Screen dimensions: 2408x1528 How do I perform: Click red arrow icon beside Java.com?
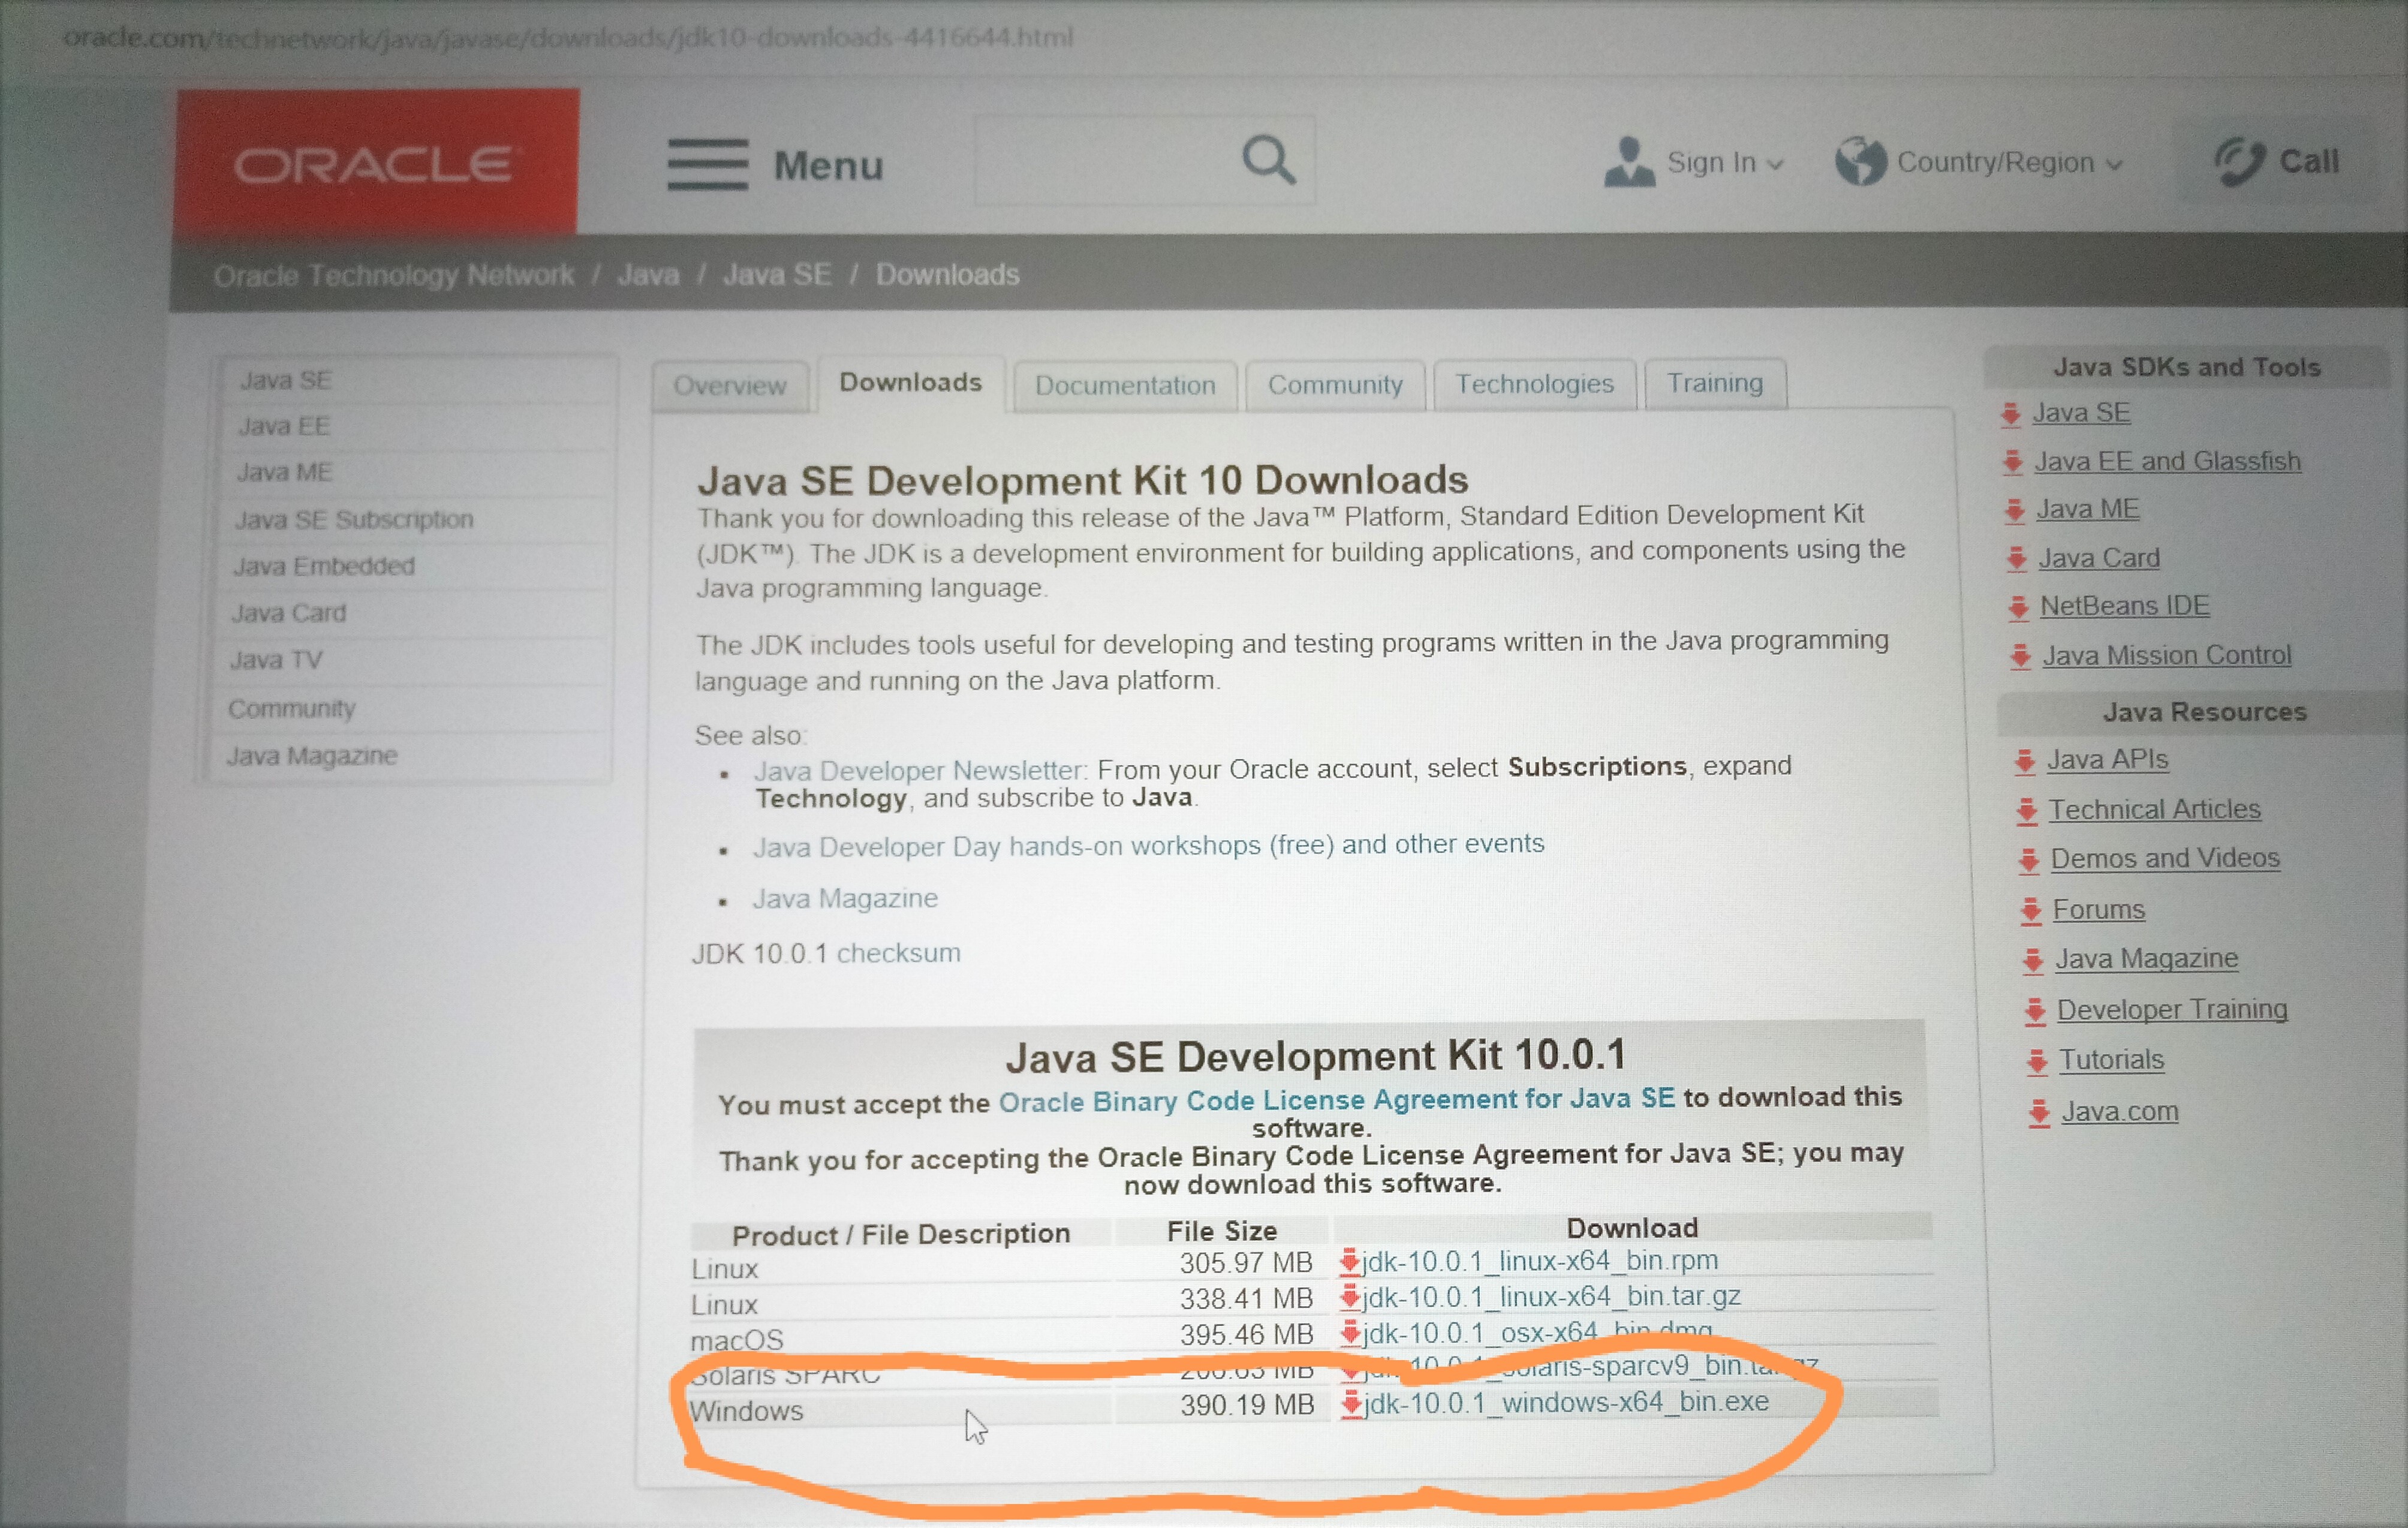[2039, 1113]
